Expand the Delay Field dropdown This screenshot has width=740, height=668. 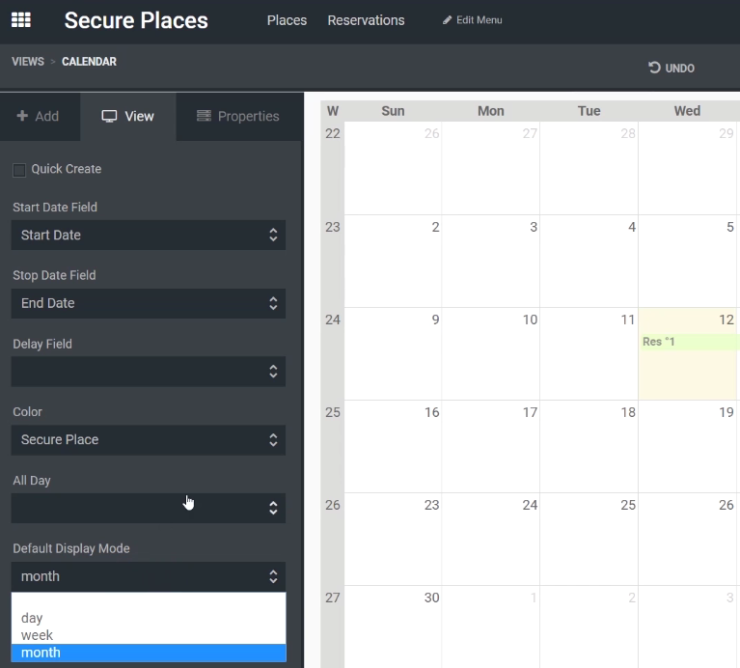(x=148, y=372)
